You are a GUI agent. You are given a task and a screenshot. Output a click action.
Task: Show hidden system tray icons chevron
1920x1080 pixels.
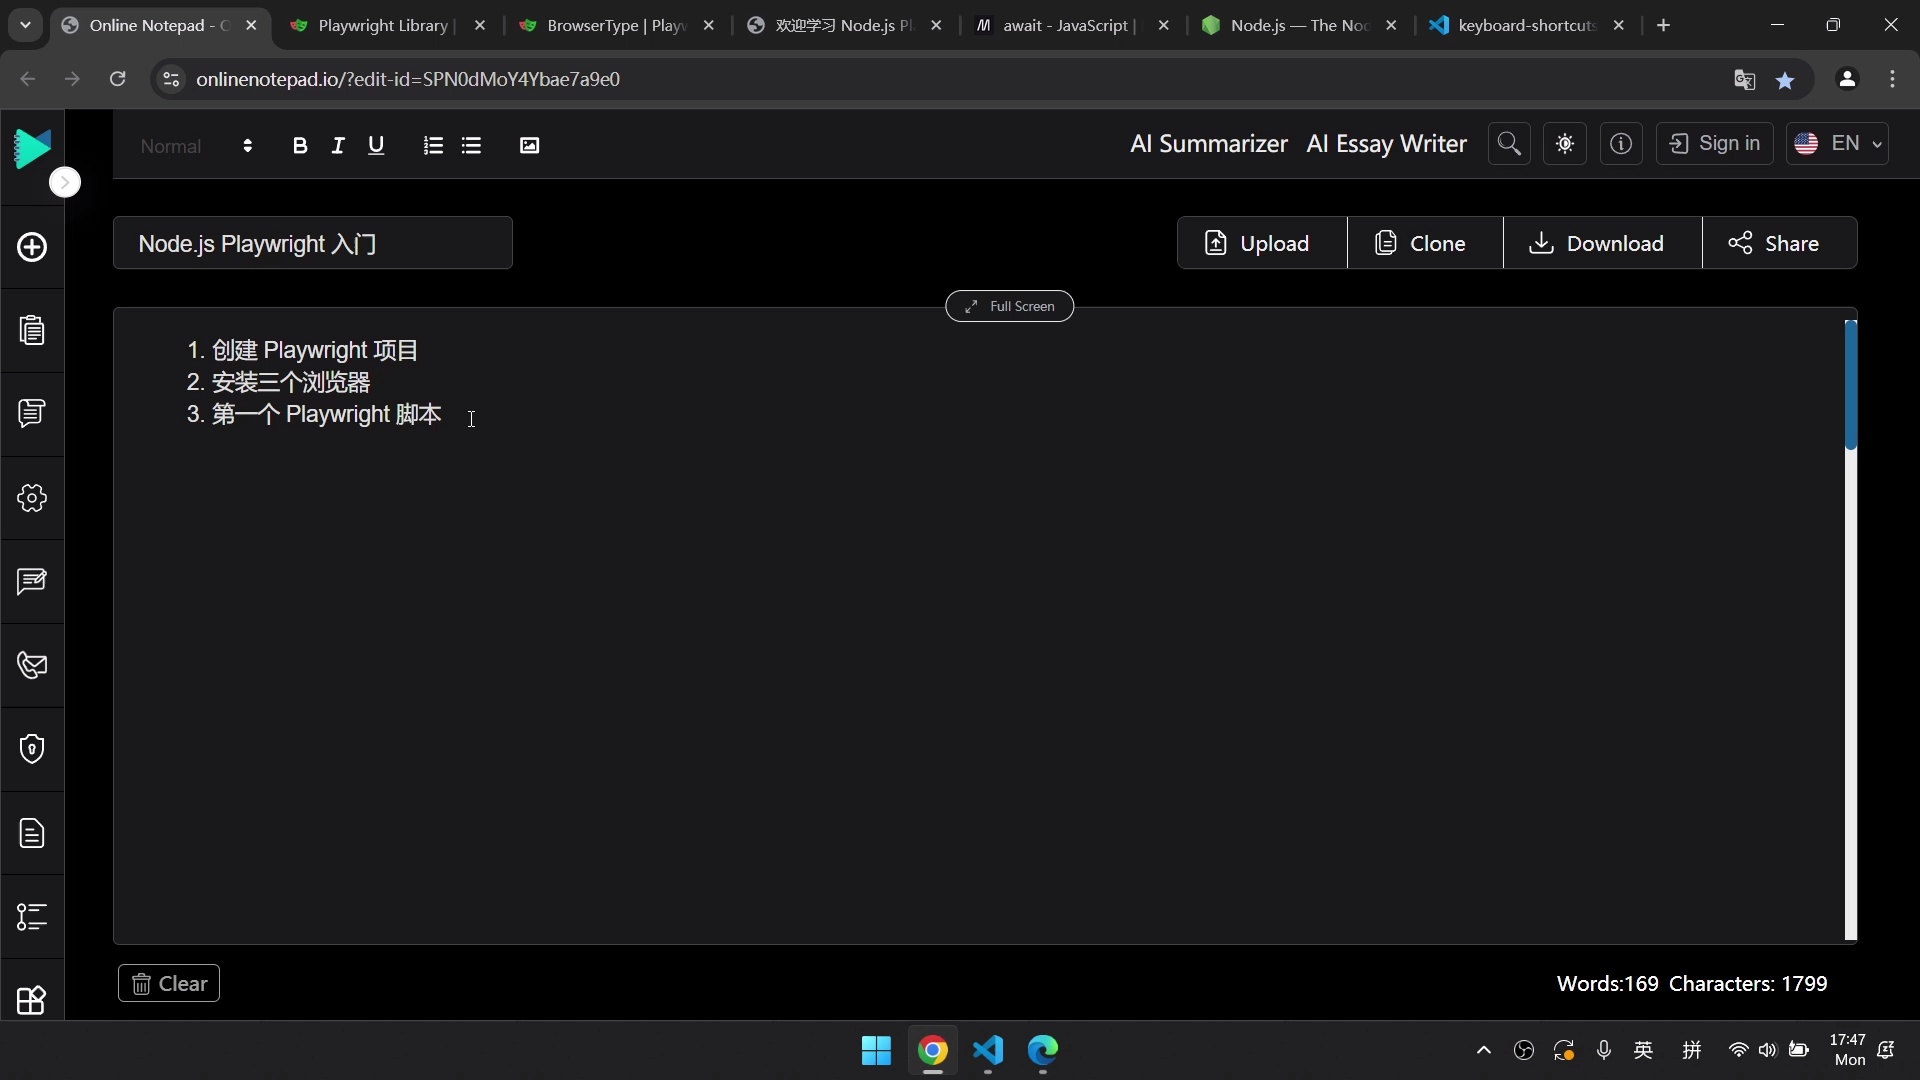click(x=1484, y=1050)
